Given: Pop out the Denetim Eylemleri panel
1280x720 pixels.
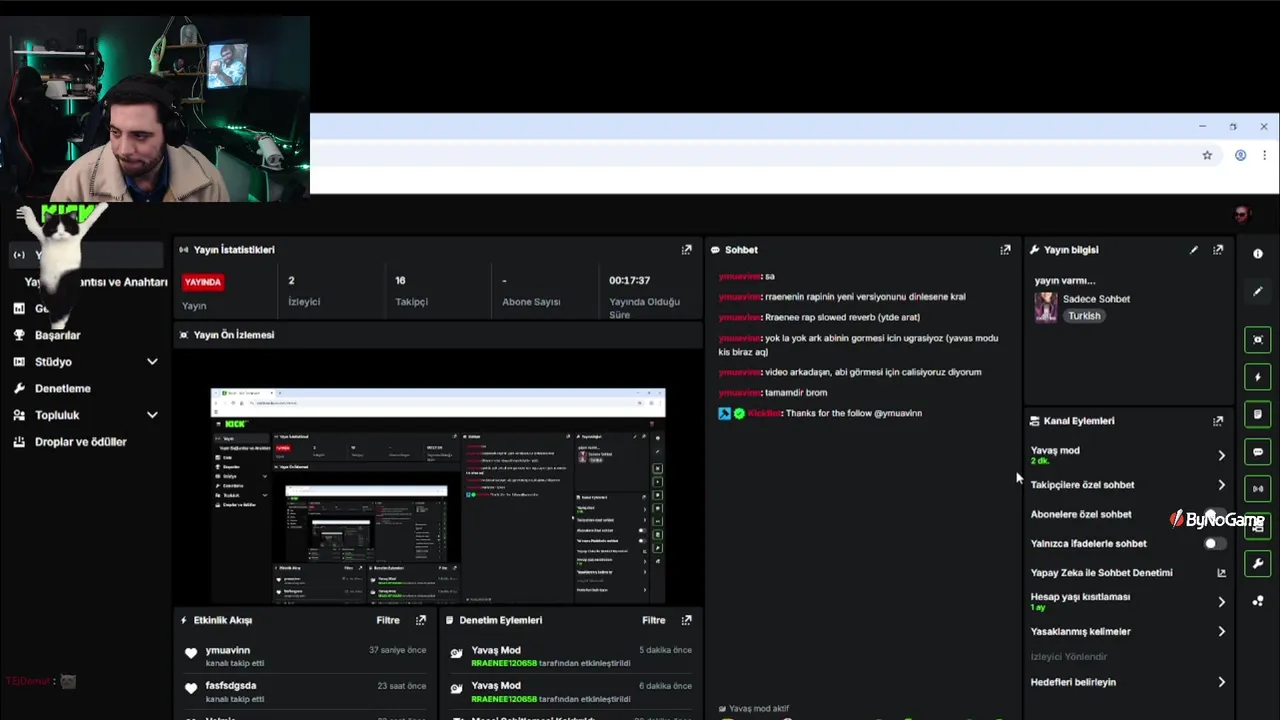Looking at the screenshot, I should [x=686, y=620].
